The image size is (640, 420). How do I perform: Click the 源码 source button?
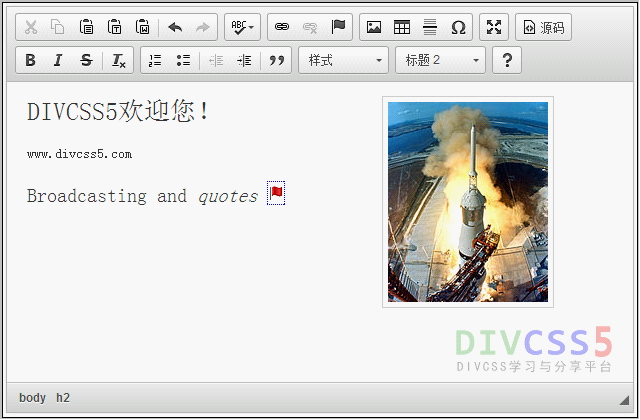pyautogui.click(x=543, y=27)
